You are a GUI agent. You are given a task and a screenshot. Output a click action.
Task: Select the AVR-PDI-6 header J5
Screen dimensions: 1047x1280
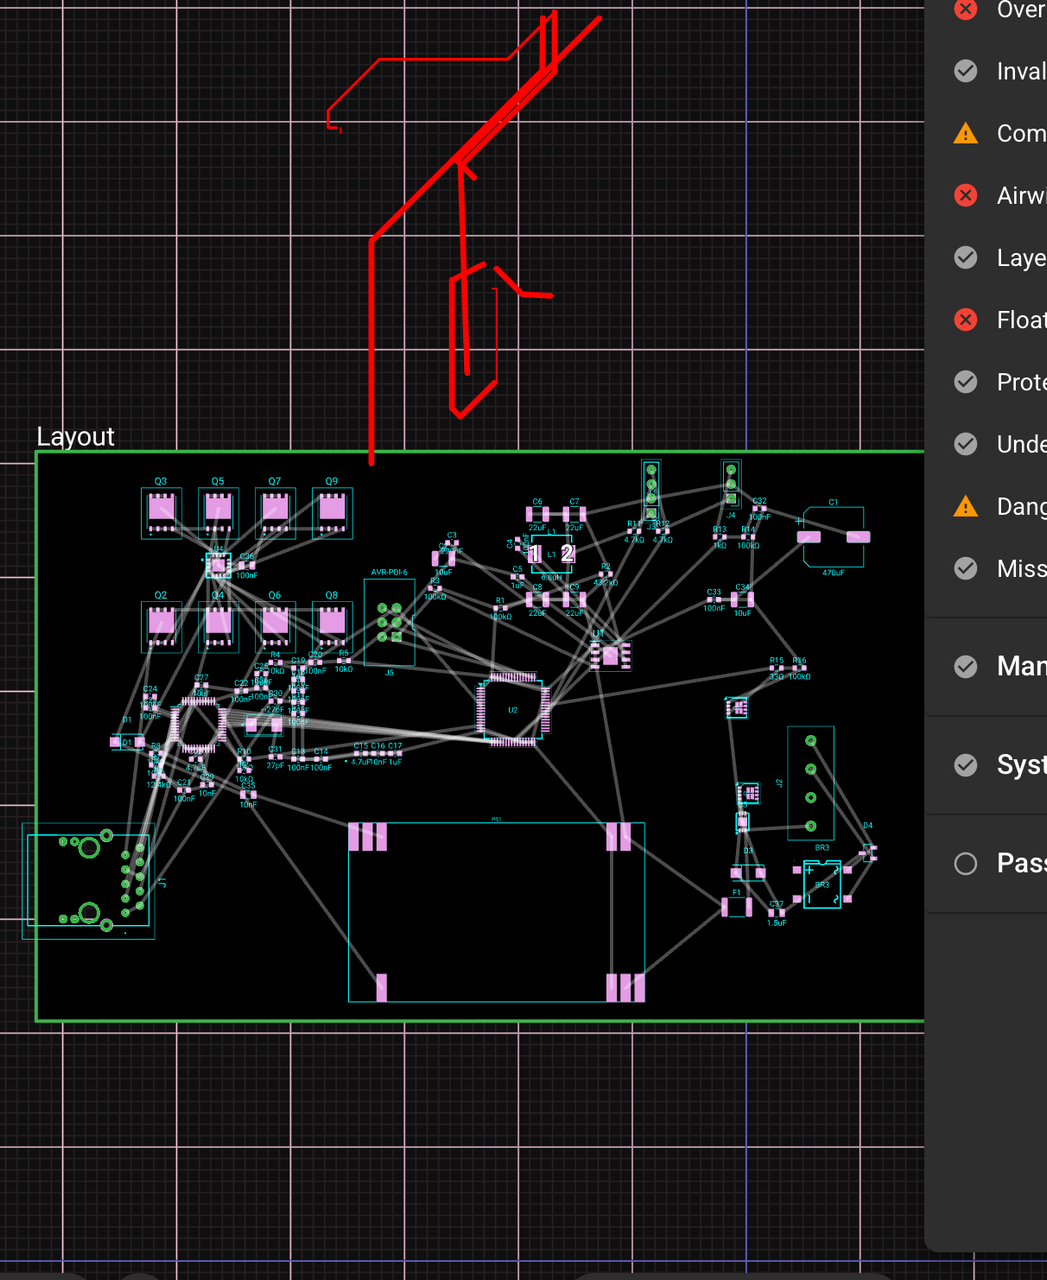tap(389, 622)
